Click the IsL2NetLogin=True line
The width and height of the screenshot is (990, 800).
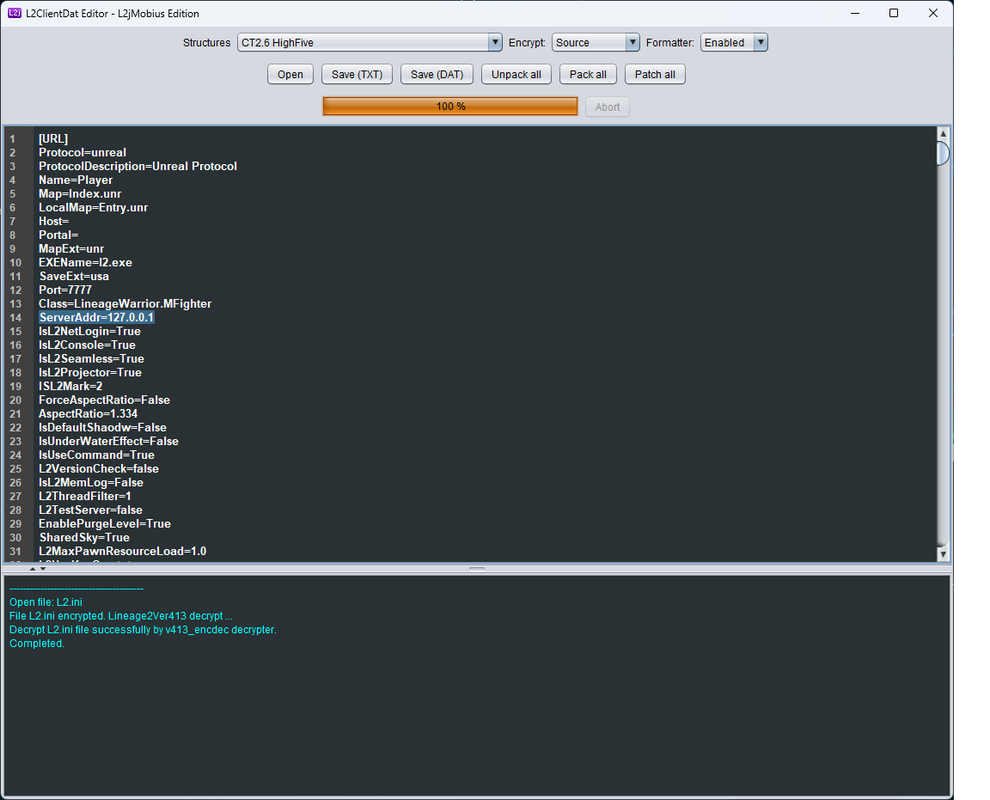point(90,331)
